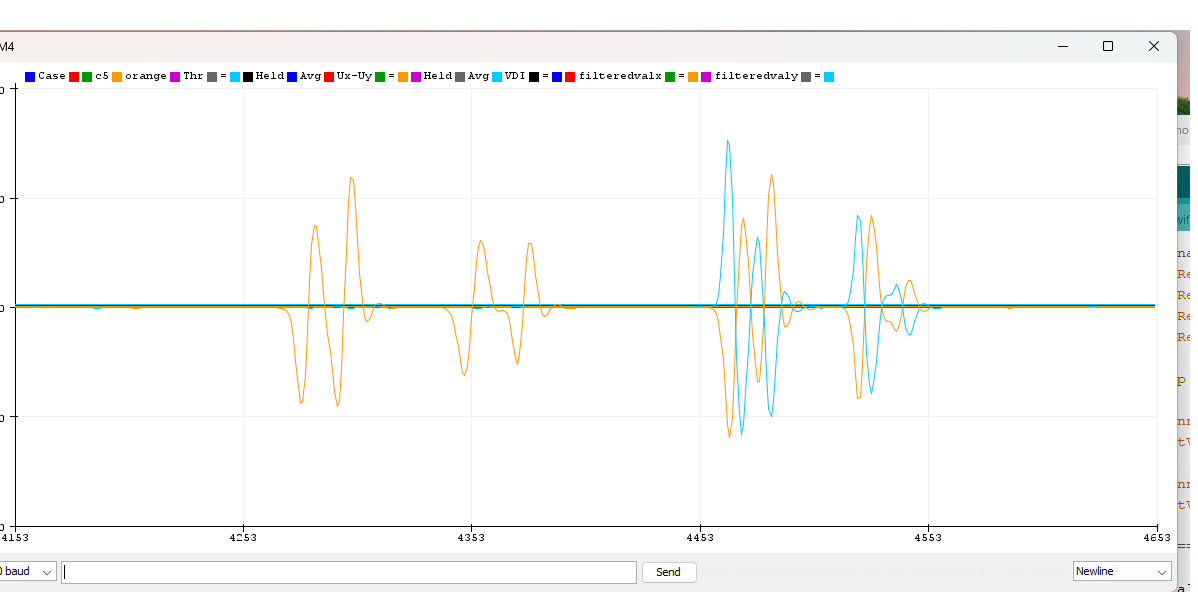Open the Newline line-ending dropdown

coord(1122,572)
